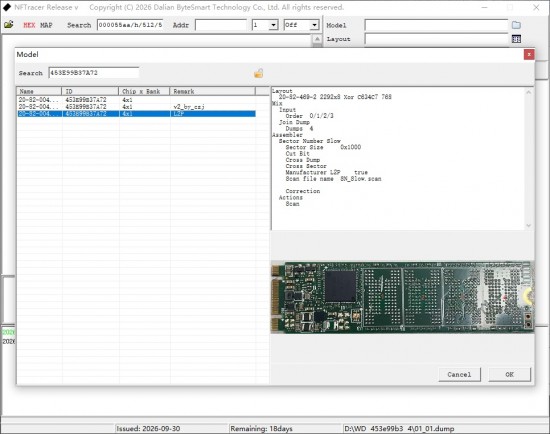The height and width of the screenshot is (434, 550).
Task: Click the PCB board photo thumbnail
Action: 403,297
